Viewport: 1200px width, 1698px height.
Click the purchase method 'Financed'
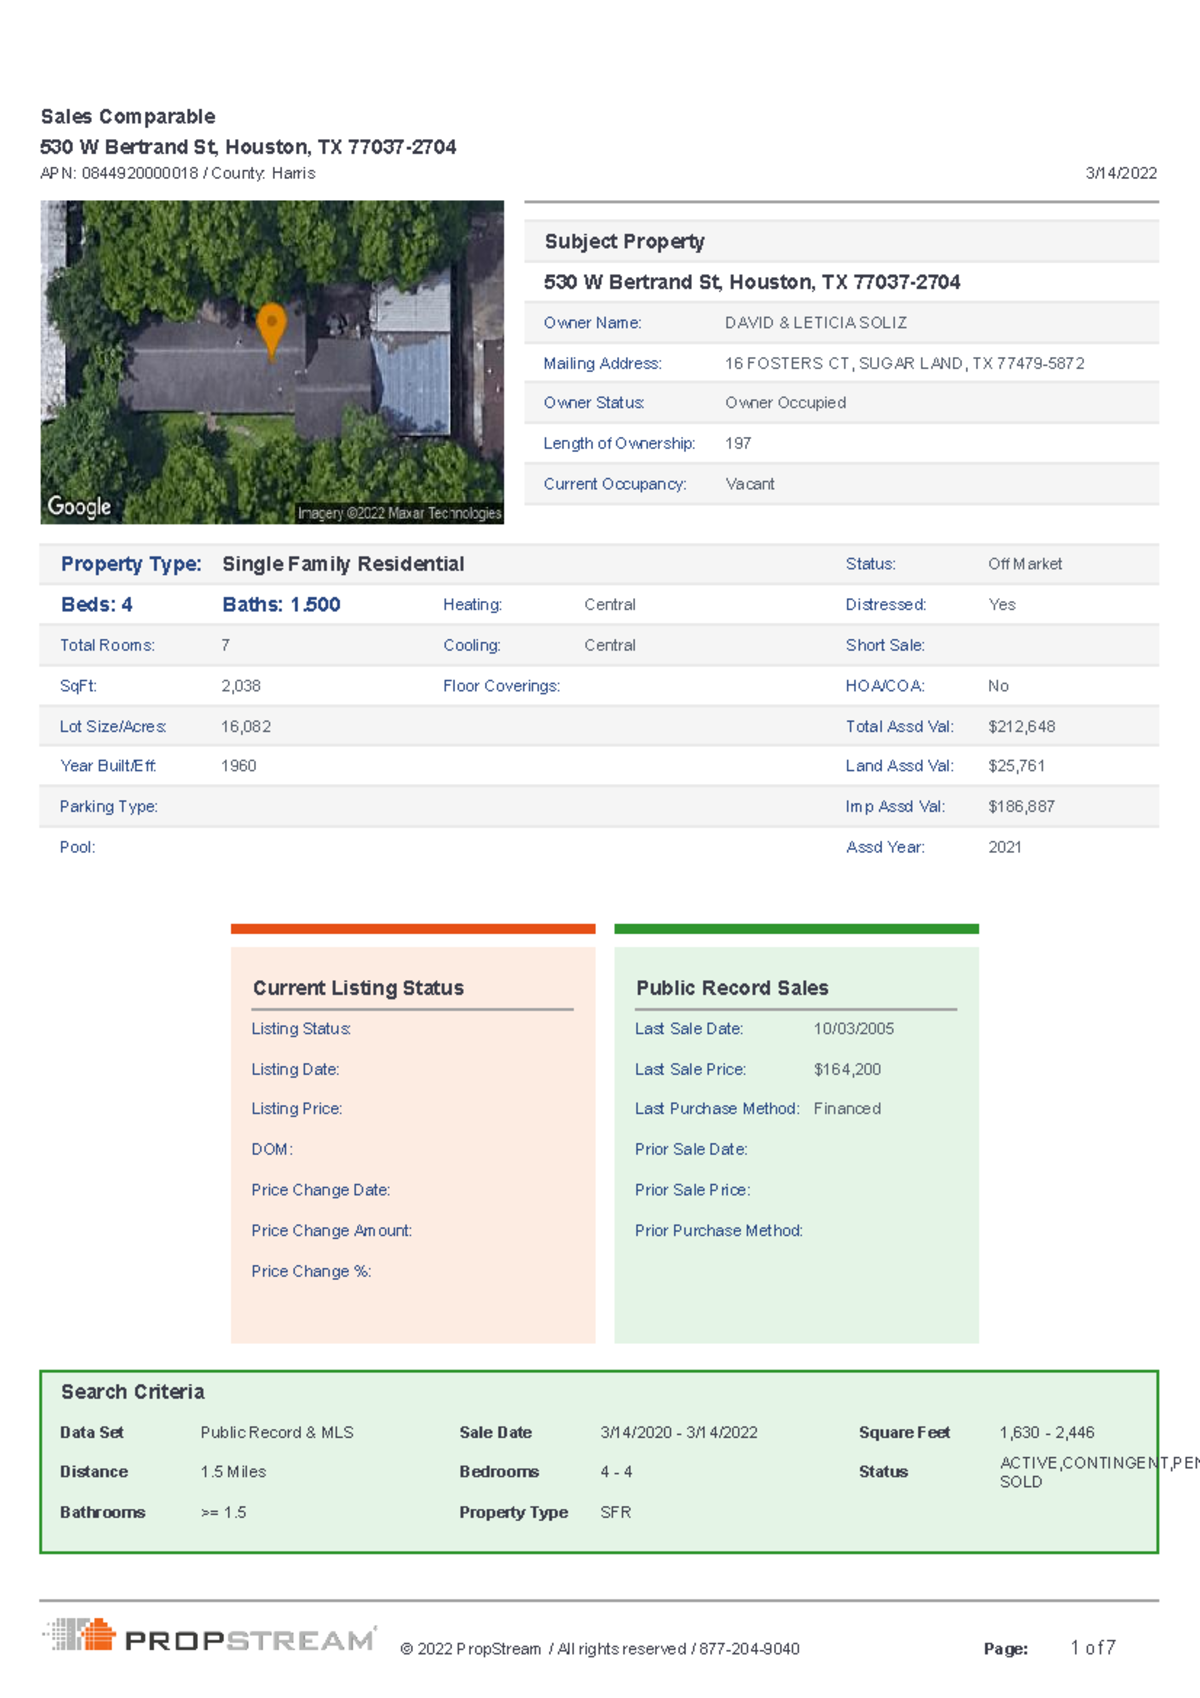coord(847,1109)
